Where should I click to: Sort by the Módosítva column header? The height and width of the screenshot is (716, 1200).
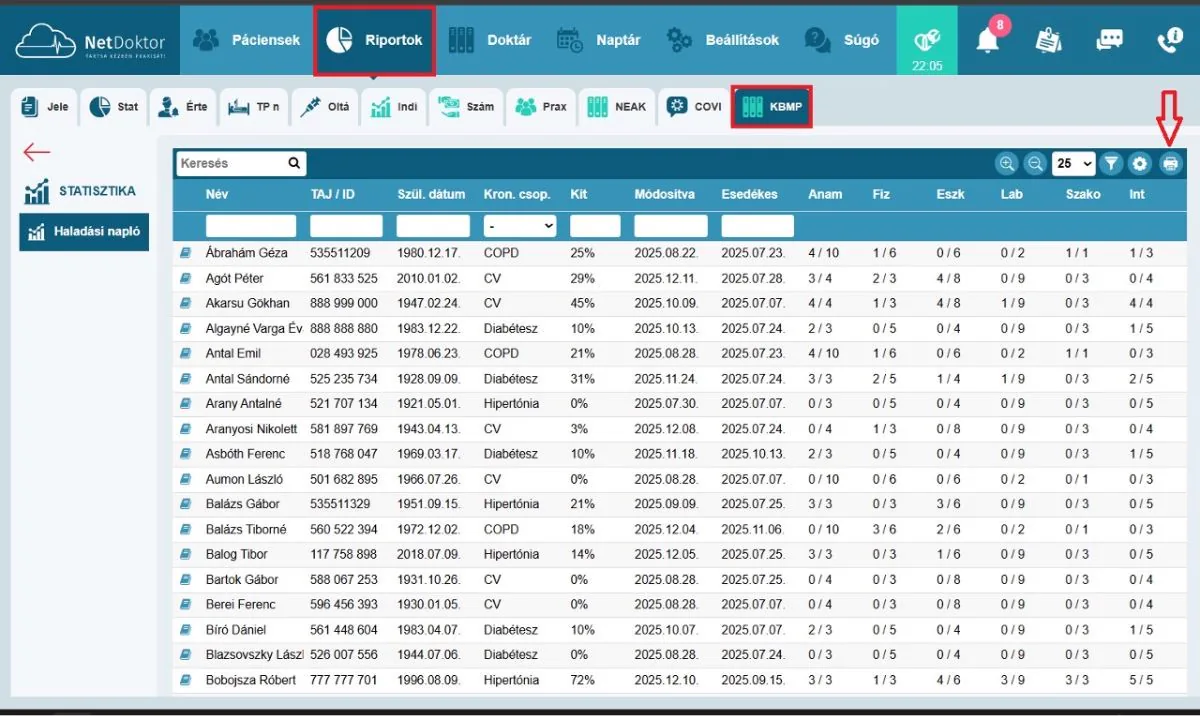point(665,194)
